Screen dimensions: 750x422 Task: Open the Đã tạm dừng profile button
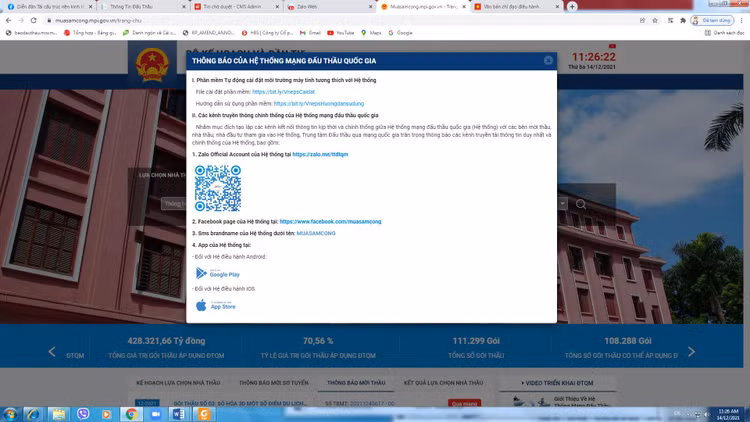click(712, 21)
